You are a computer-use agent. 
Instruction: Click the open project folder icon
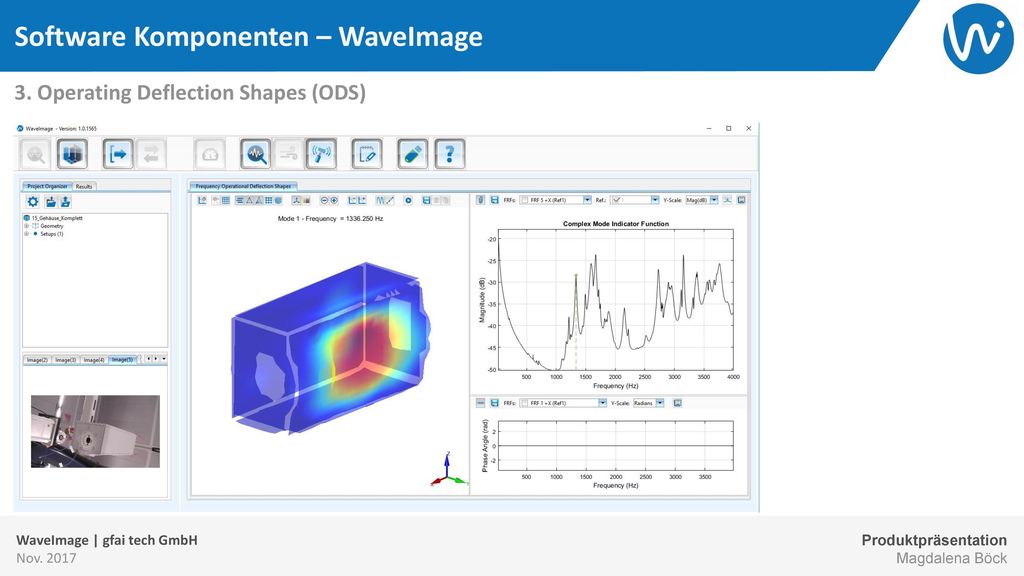[x=50, y=202]
